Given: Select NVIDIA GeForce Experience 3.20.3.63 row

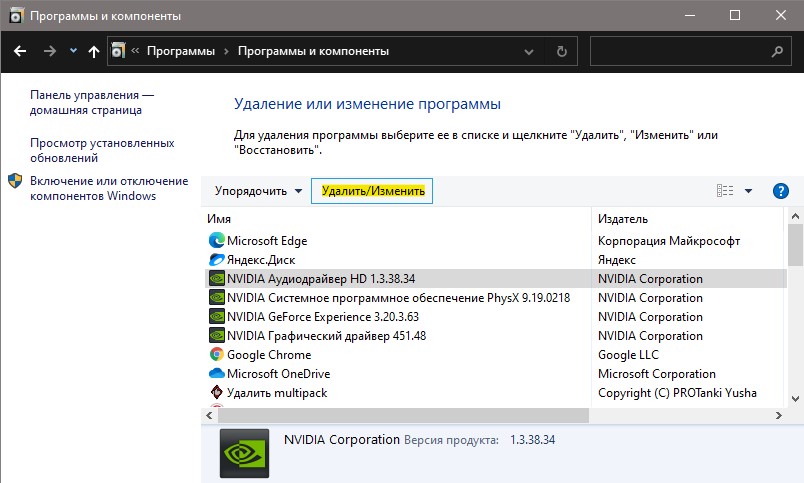Looking at the screenshot, I should [x=496, y=316].
